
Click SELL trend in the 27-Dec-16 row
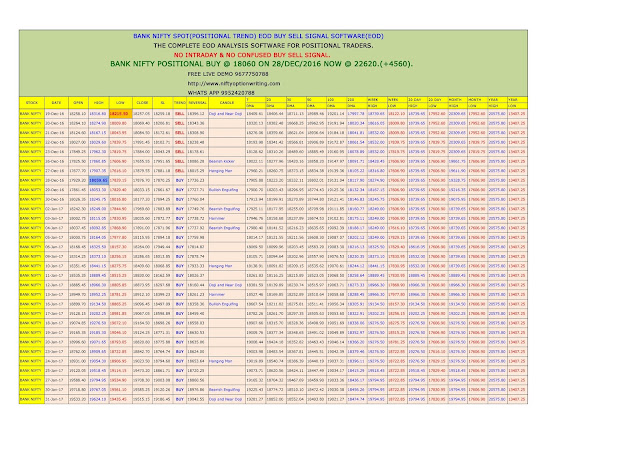[180, 171]
